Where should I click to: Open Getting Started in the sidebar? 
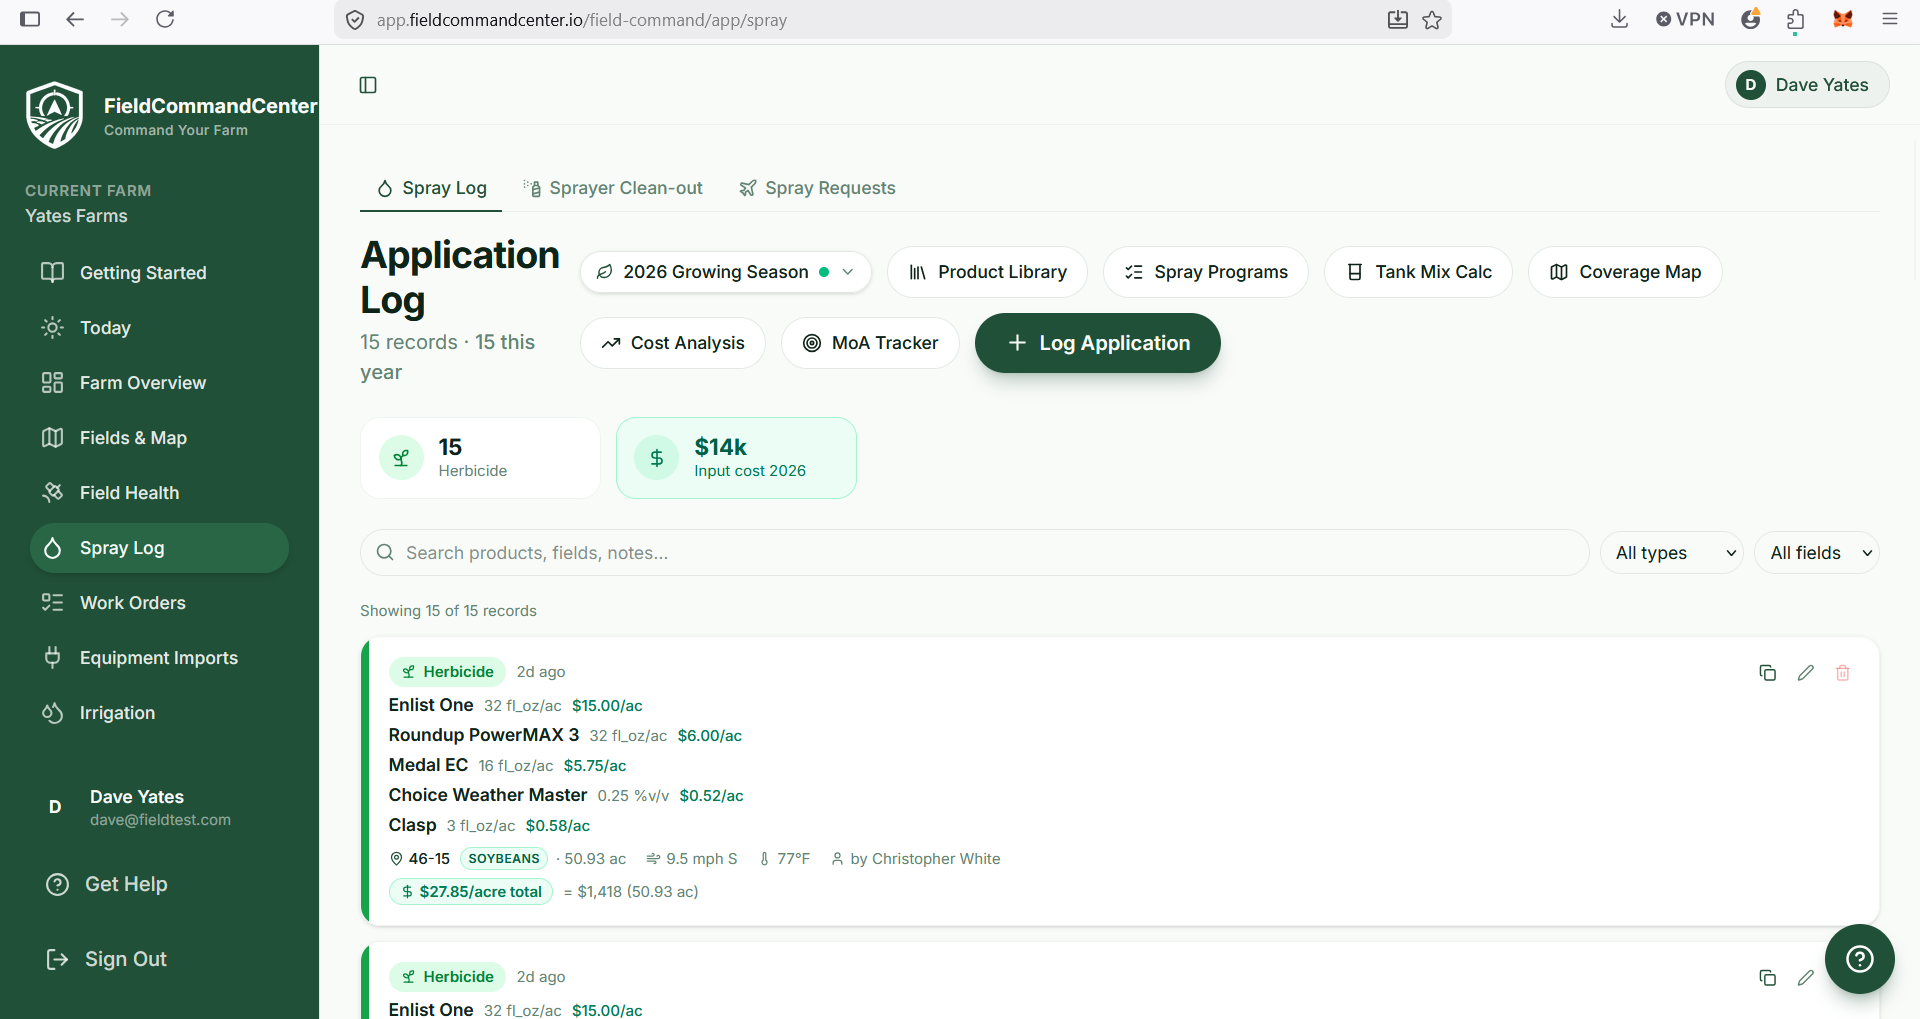(x=159, y=273)
